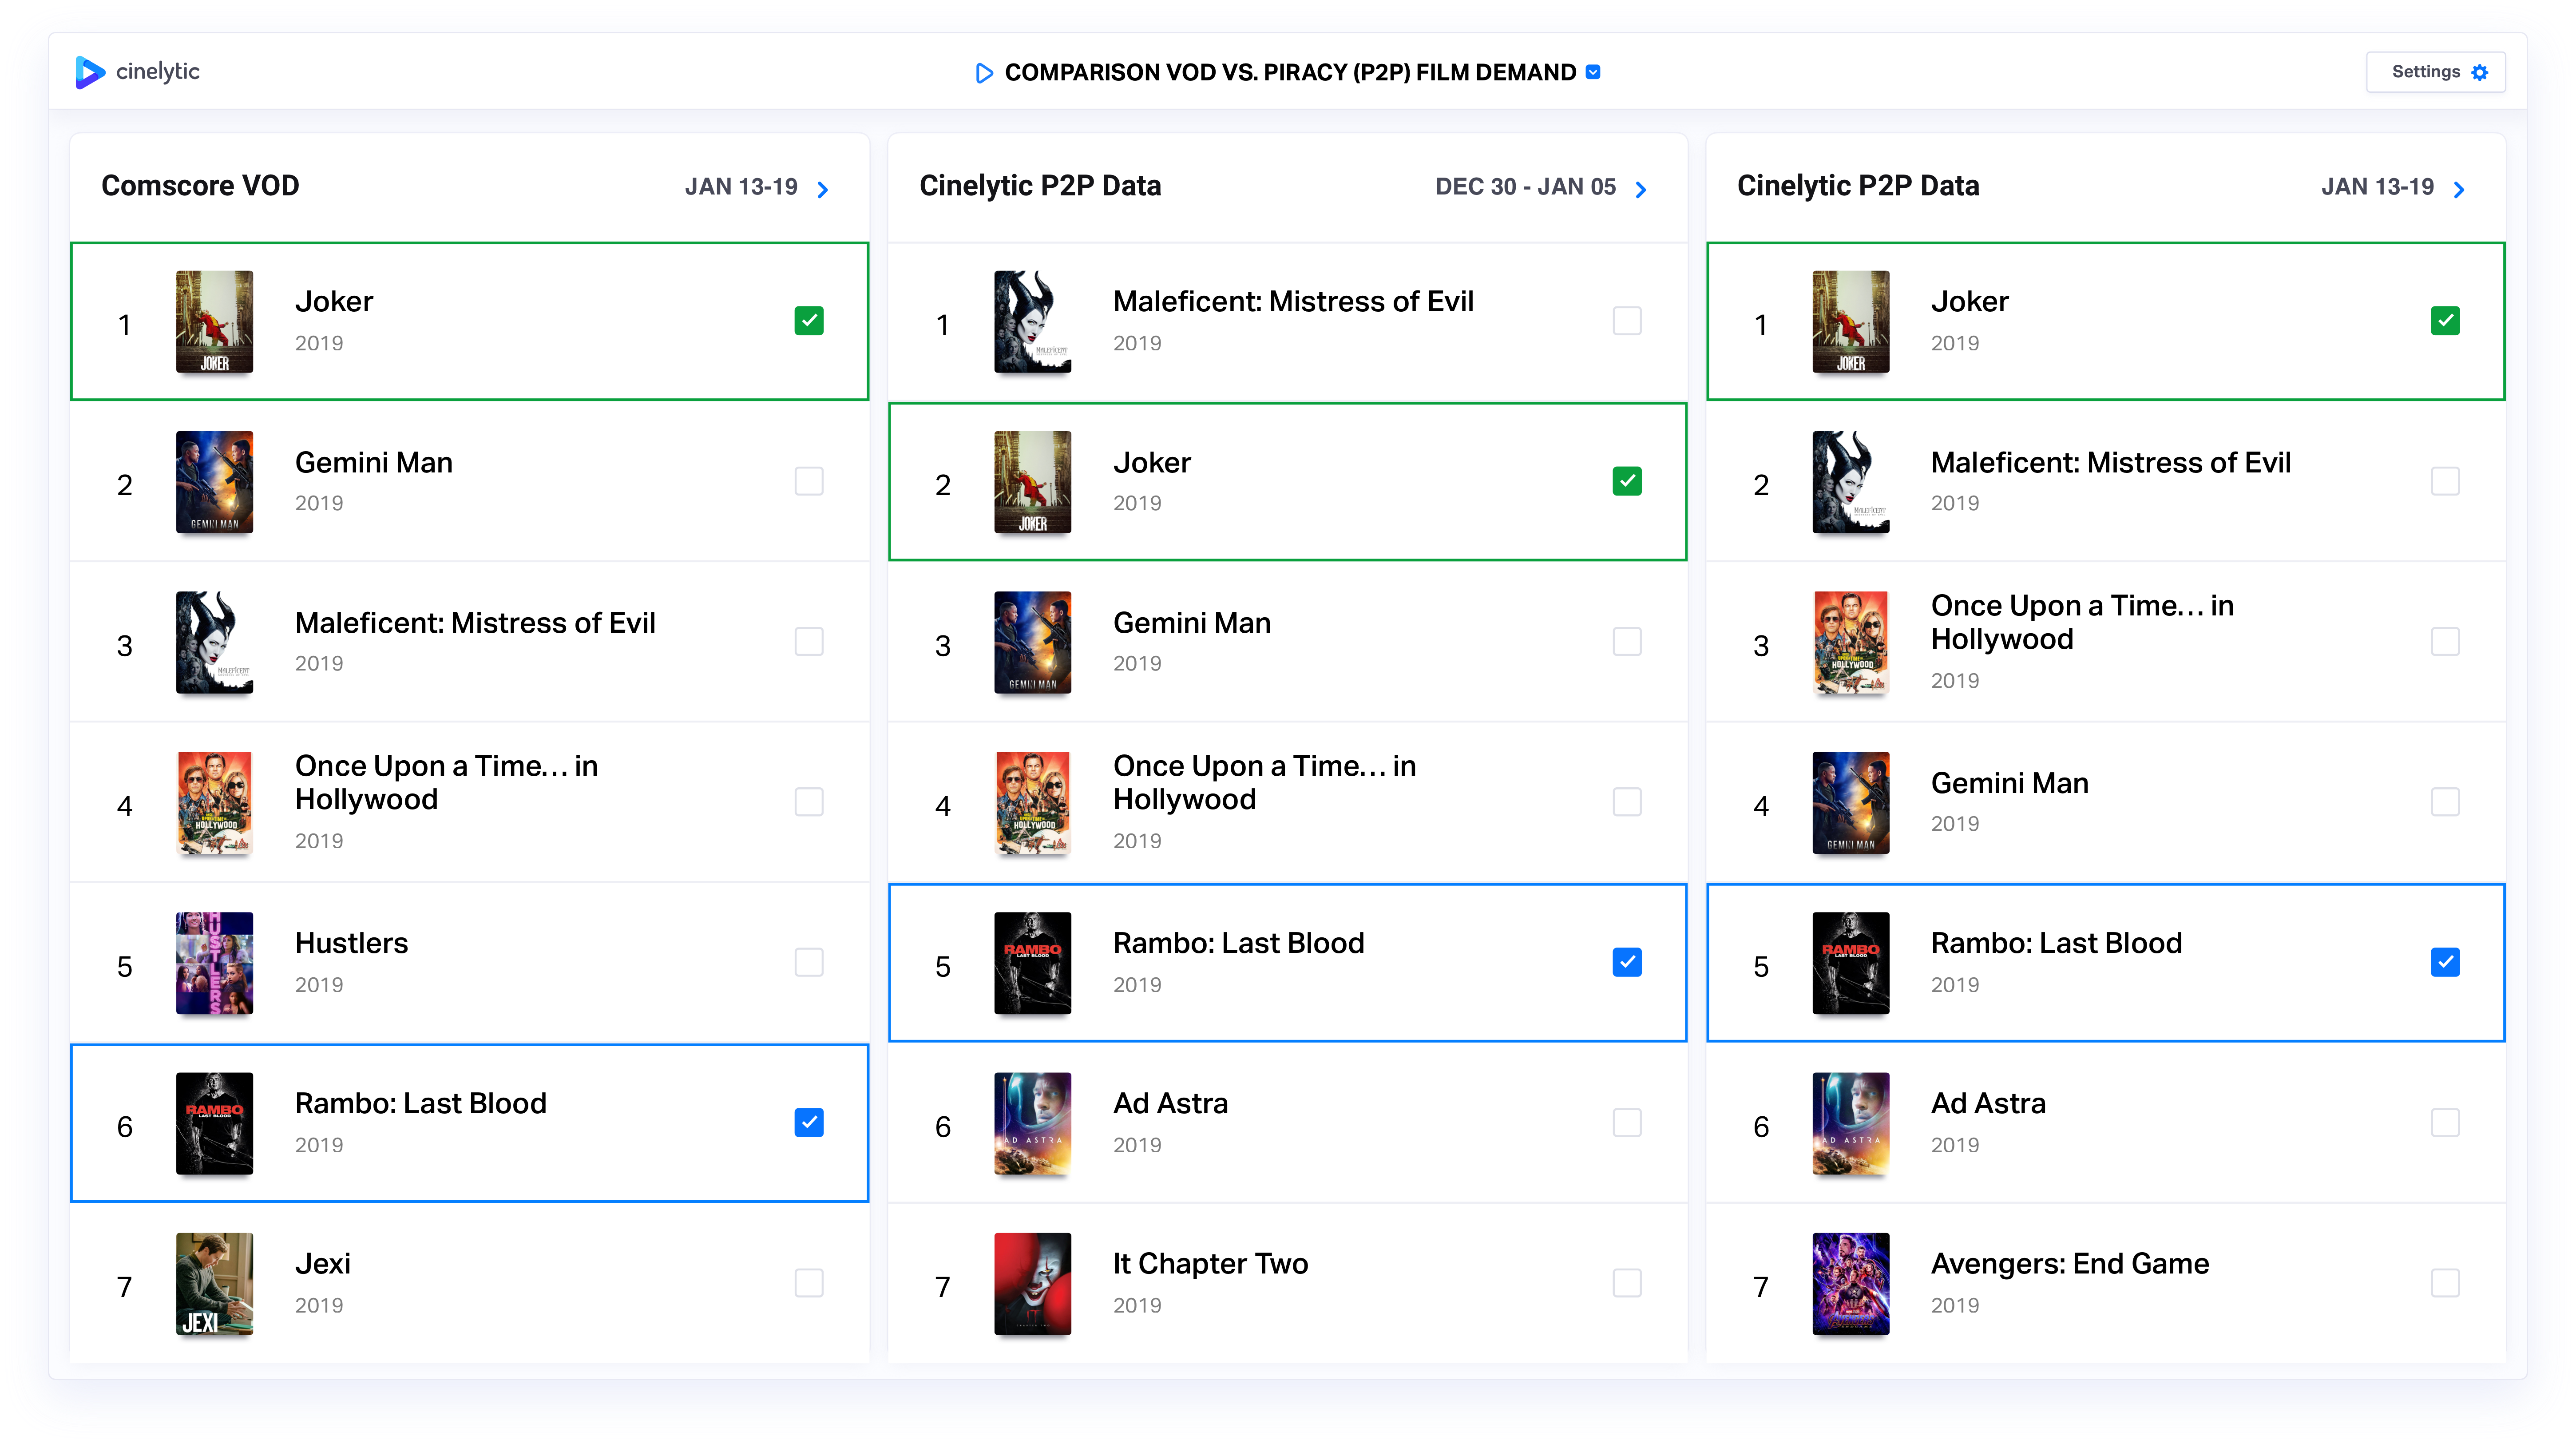The width and height of the screenshot is (2576, 1444).
Task: Click the small blue badge after the title
Action: (1593, 72)
